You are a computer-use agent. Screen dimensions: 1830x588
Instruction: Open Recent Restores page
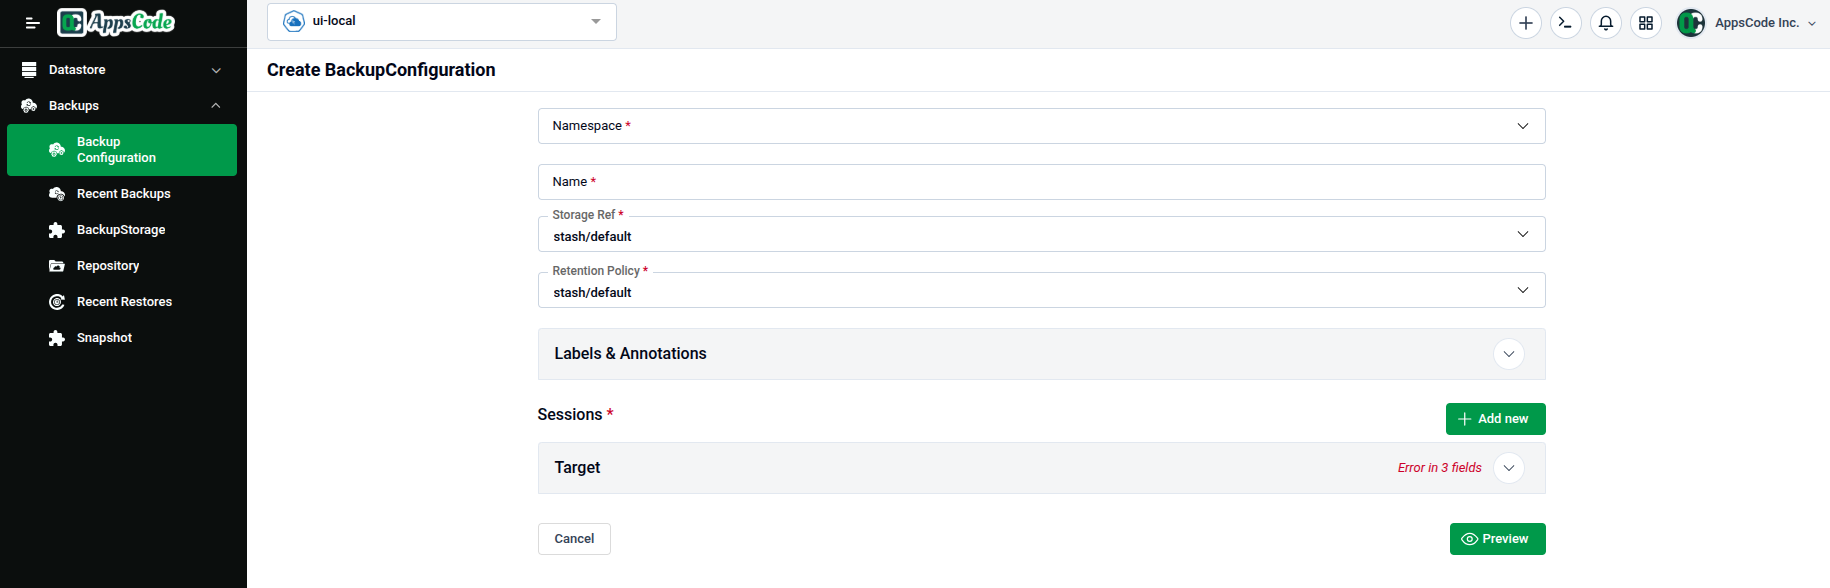click(122, 302)
